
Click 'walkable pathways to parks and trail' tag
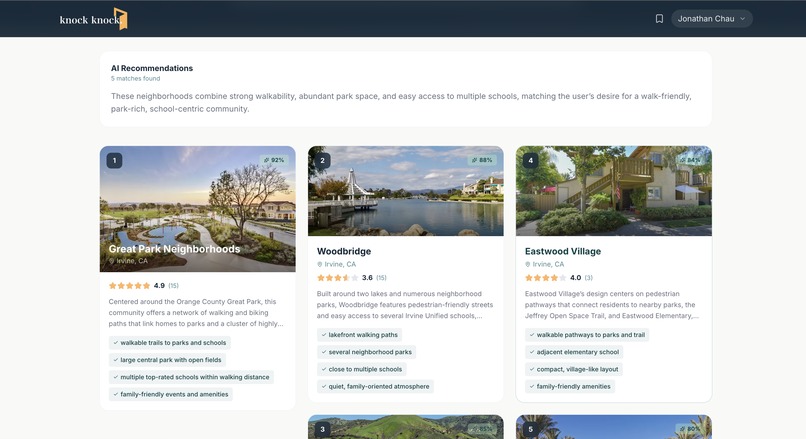pos(587,335)
